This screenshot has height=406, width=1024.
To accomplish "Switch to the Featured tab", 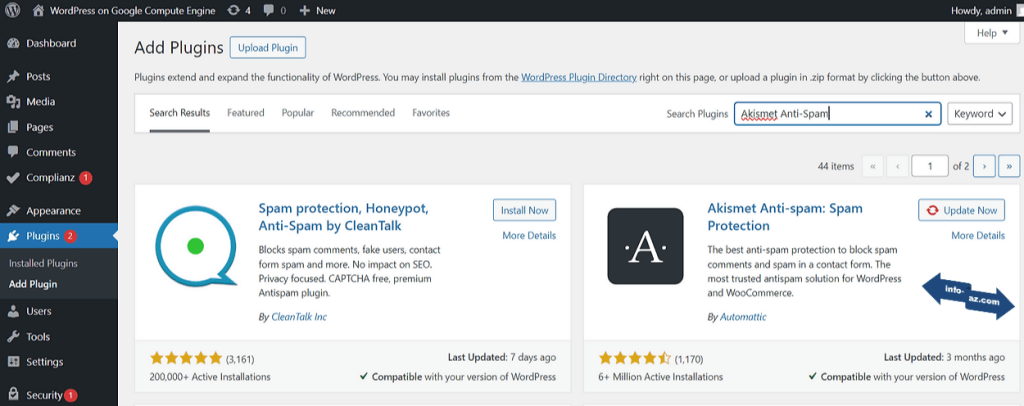I will [x=245, y=113].
